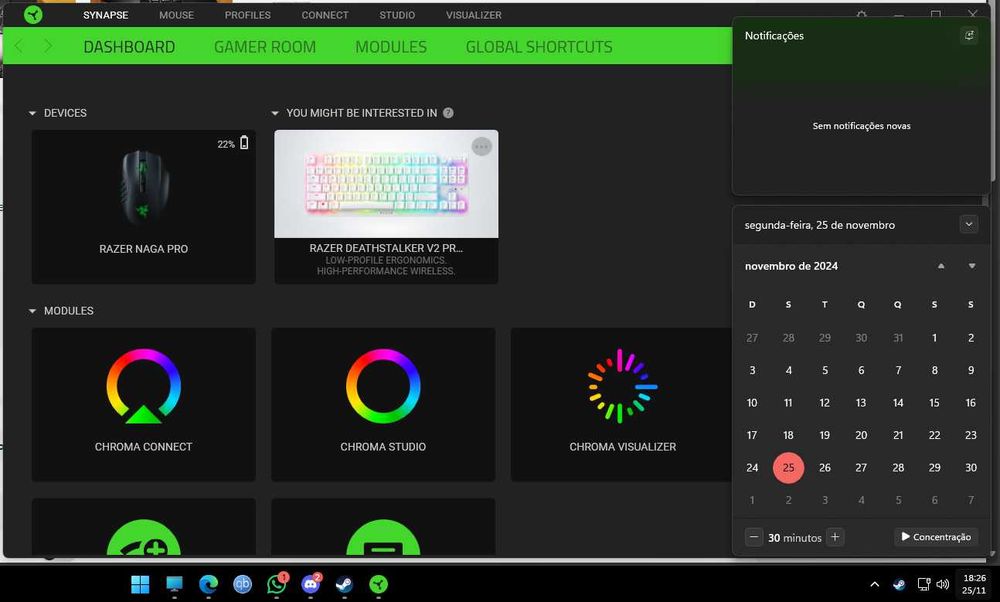The width and height of the screenshot is (1000, 602).
Task: Open network settings from the tray icon
Action: coord(923,584)
